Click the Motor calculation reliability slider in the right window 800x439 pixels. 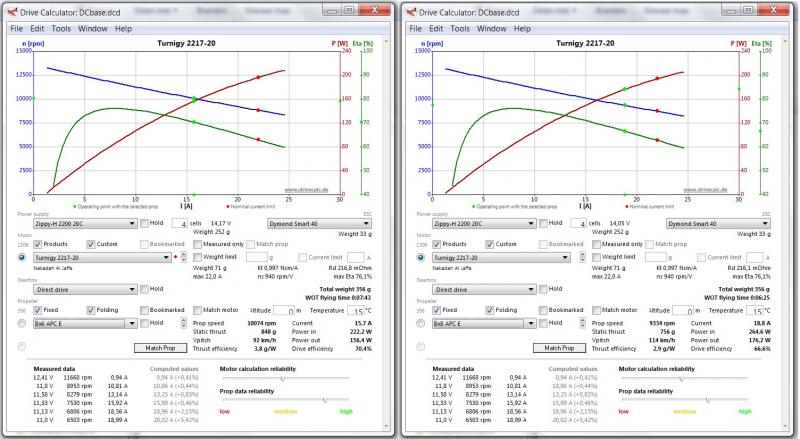684,379
